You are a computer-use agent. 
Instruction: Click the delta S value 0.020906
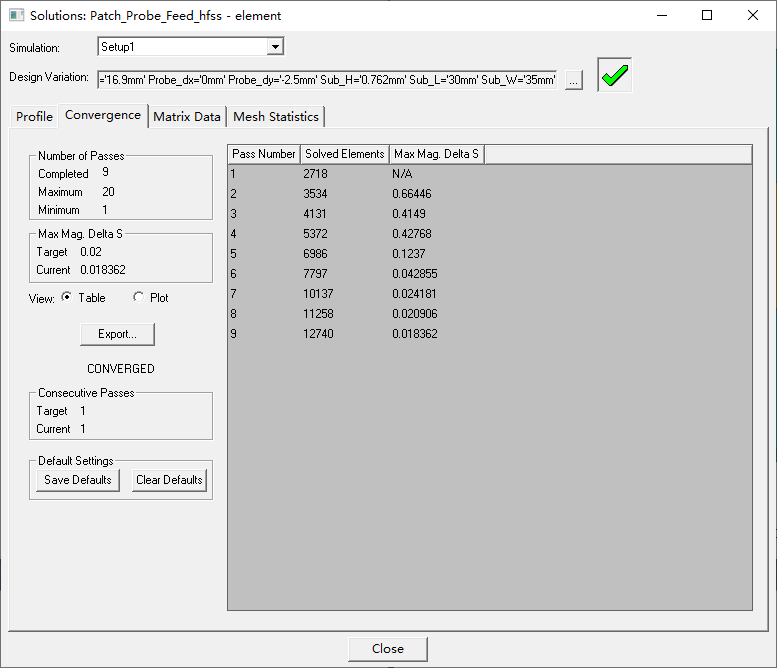(x=415, y=314)
